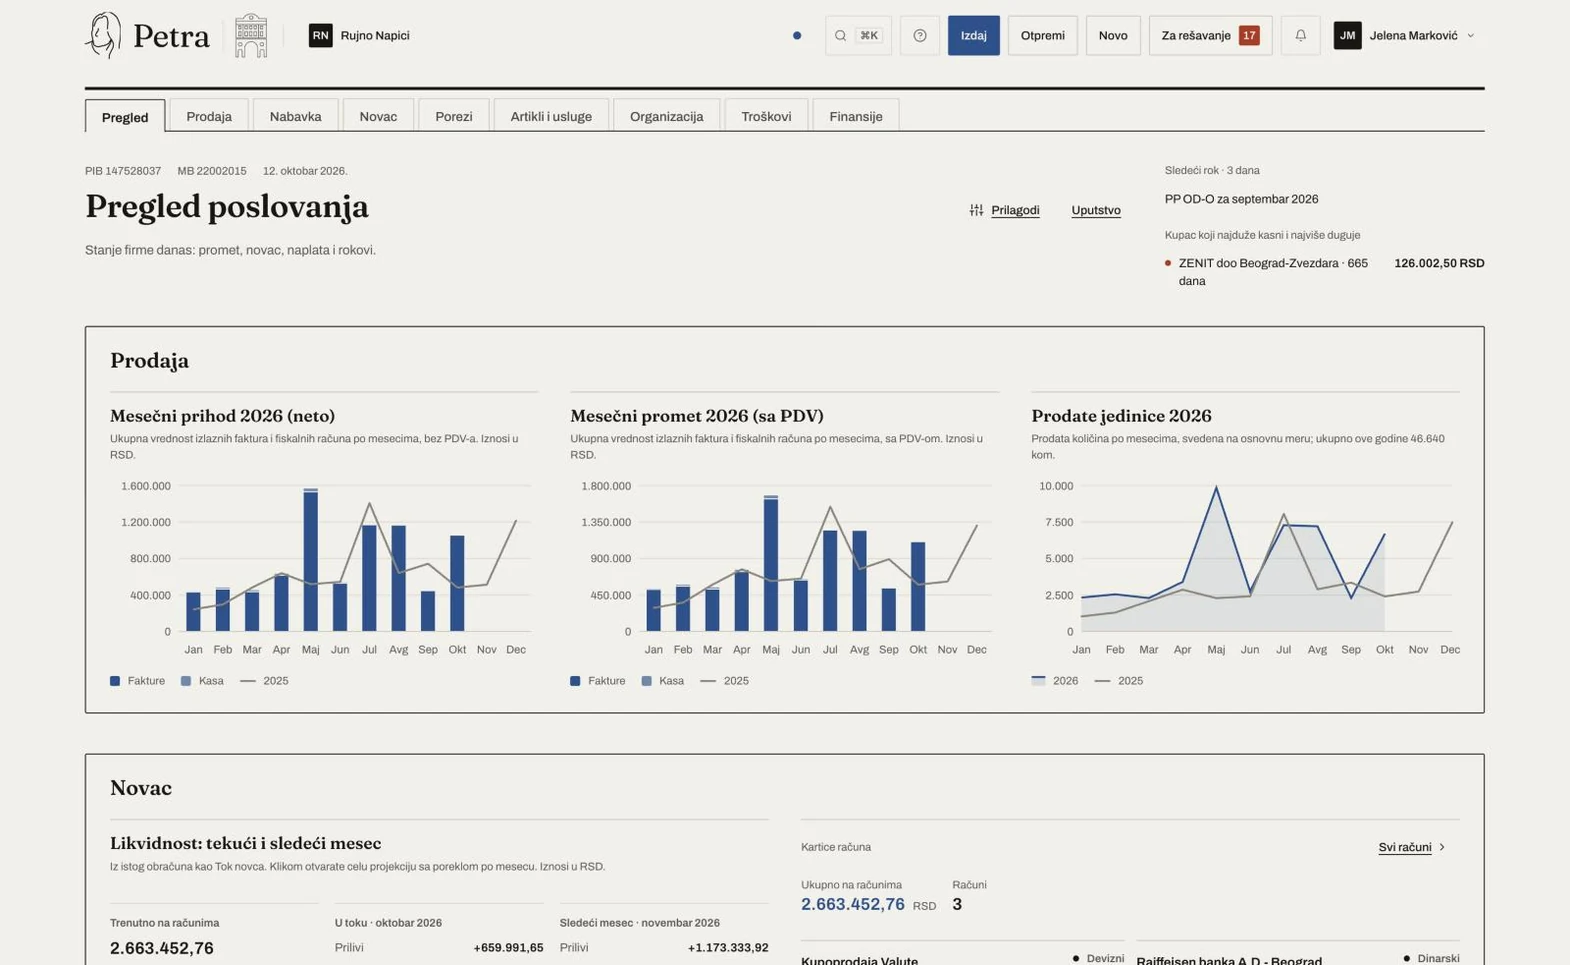Open notifications with the bell icon
1570x965 pixels.
pos(1301,35)
